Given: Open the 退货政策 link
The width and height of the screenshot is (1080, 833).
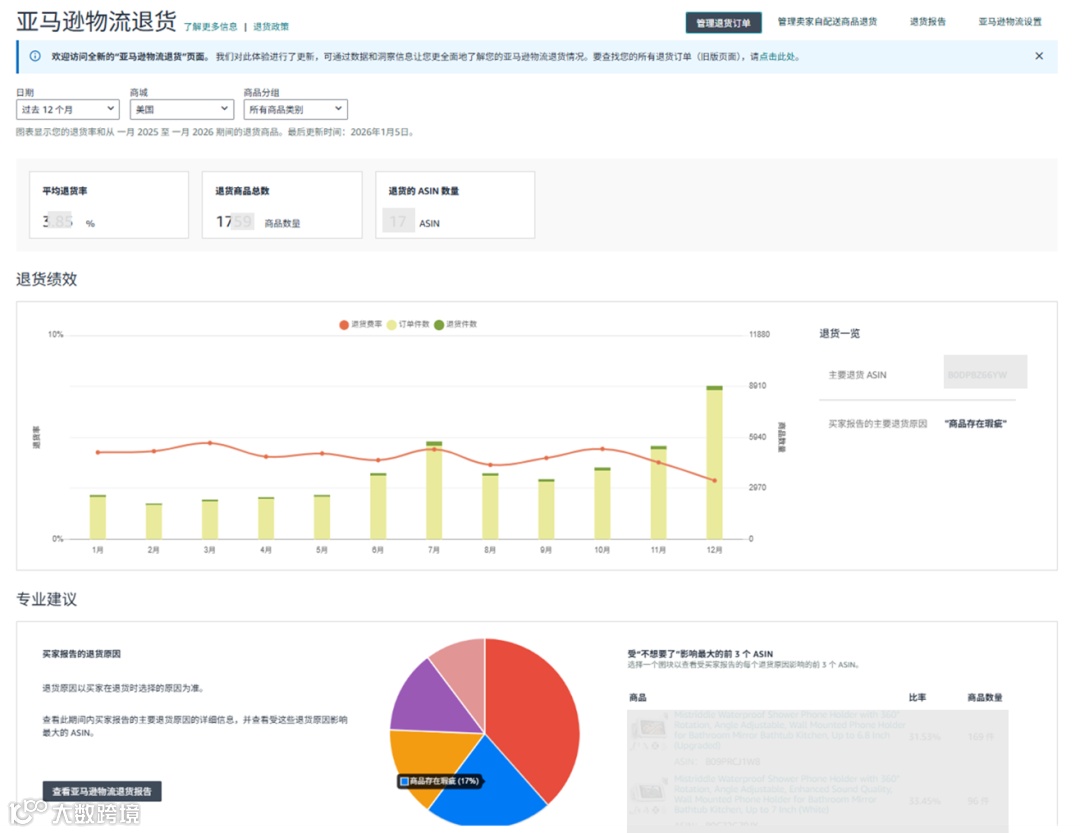Looking at the screenshot, I should [x=271, y=27].
